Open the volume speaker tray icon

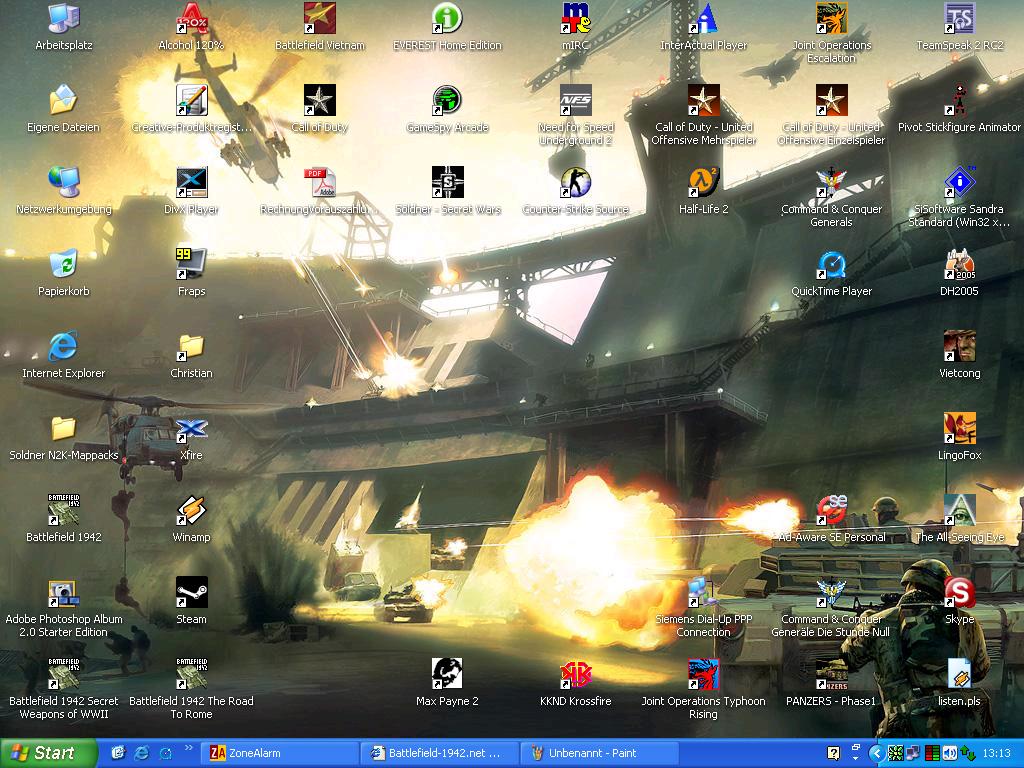click(x=949, y=754)
